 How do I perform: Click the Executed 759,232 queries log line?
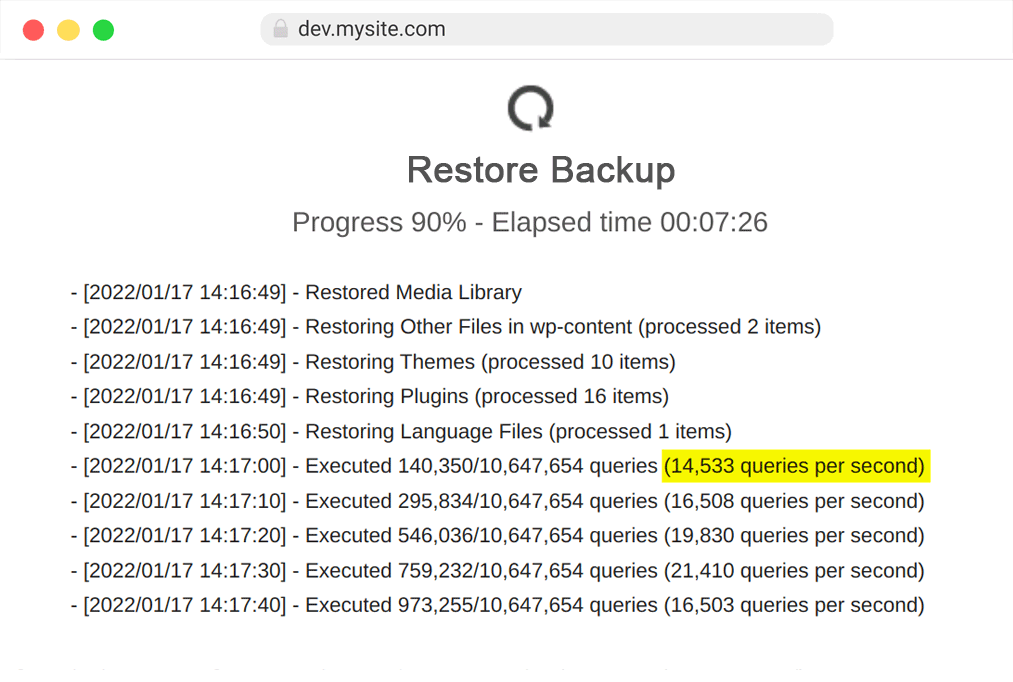tap(497, 570)
